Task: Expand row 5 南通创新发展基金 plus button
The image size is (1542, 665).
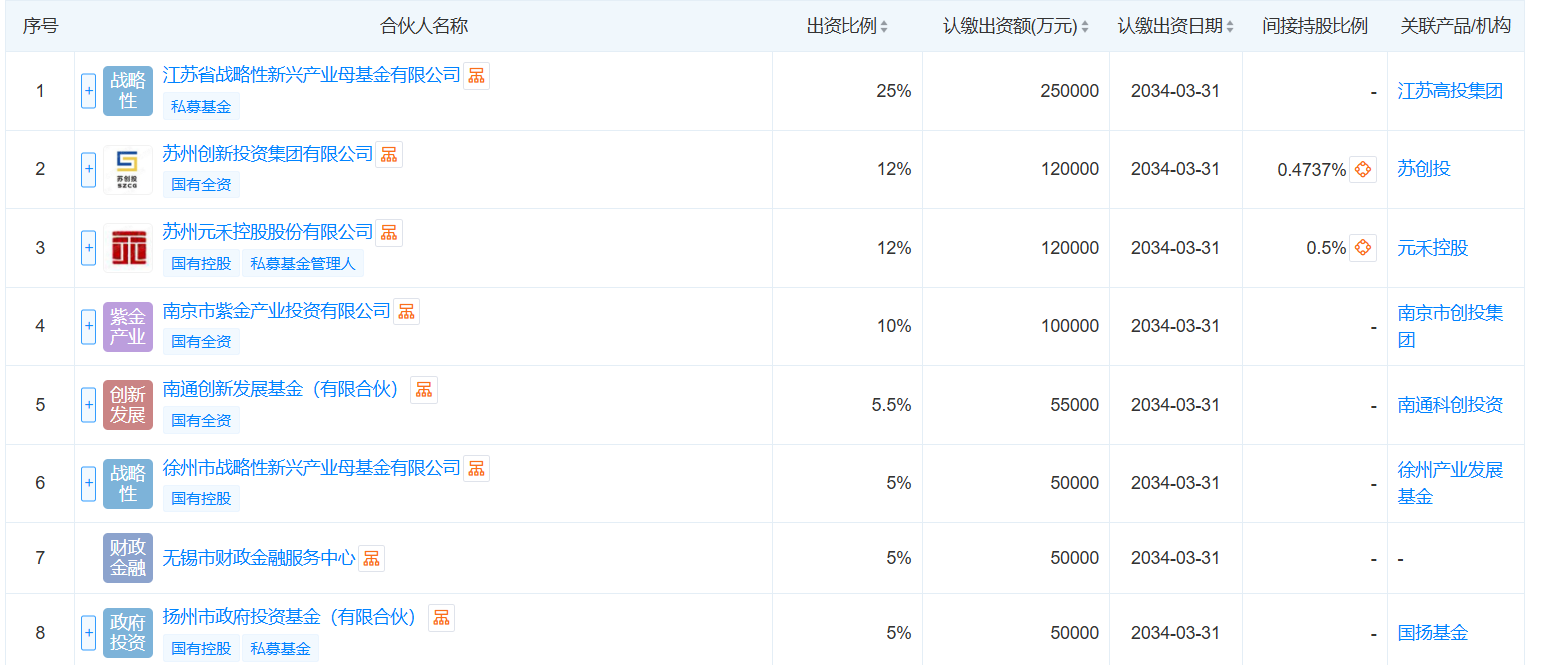Action: 88,405
